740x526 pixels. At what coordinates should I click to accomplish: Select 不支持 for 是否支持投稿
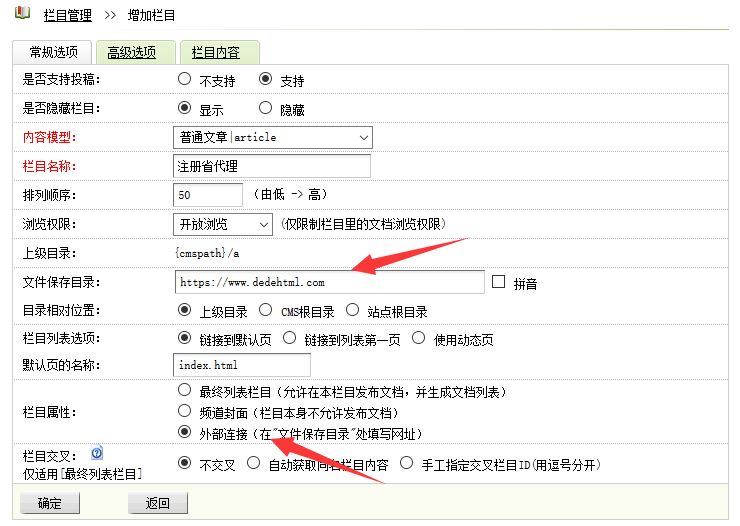click(185, 80)
